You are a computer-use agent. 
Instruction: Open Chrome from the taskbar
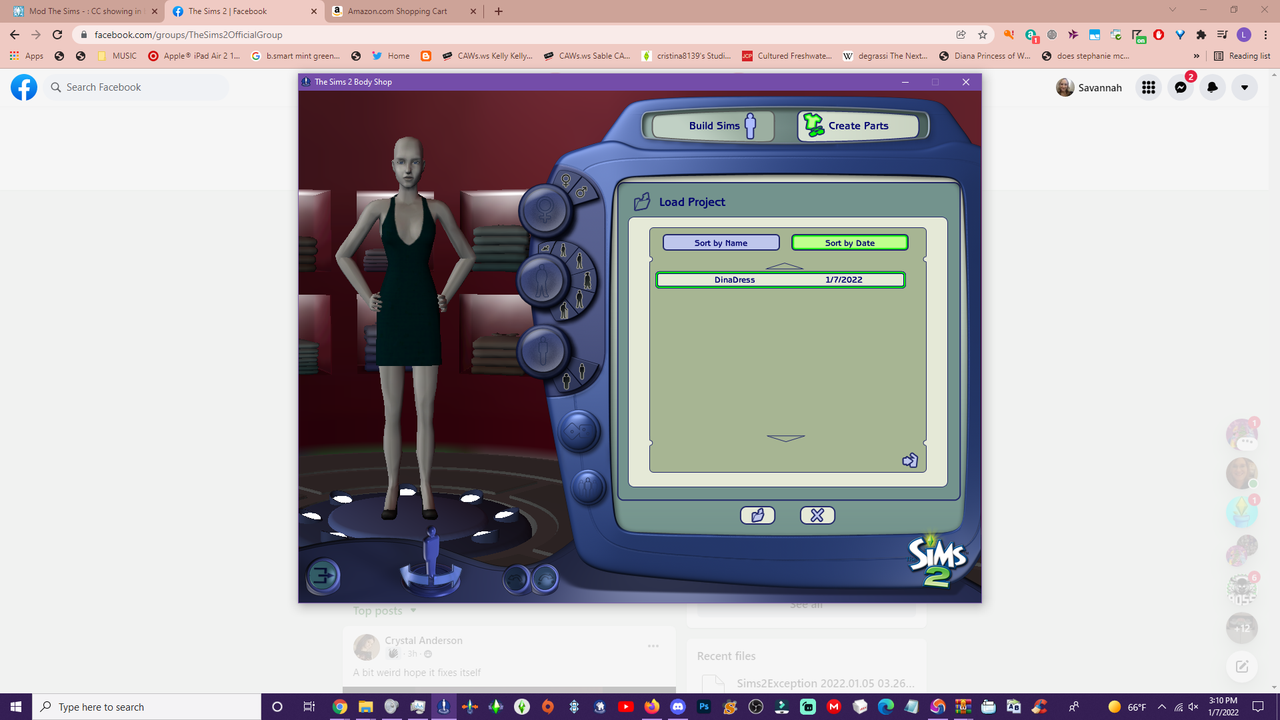[x=339, y=706]
